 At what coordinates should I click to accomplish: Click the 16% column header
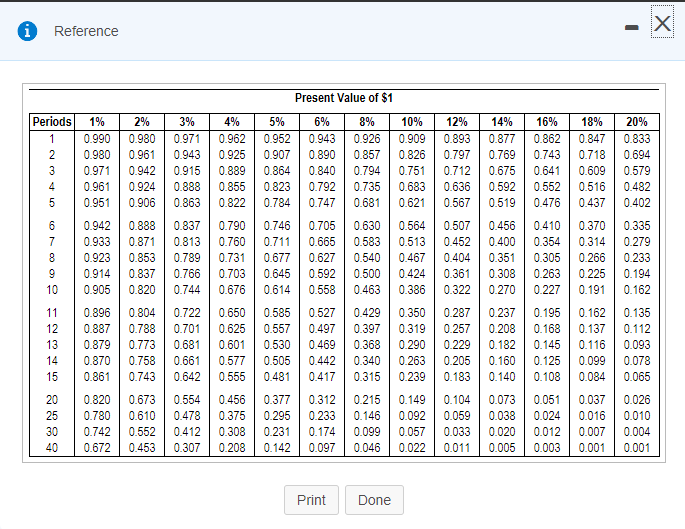click(547, 121)
